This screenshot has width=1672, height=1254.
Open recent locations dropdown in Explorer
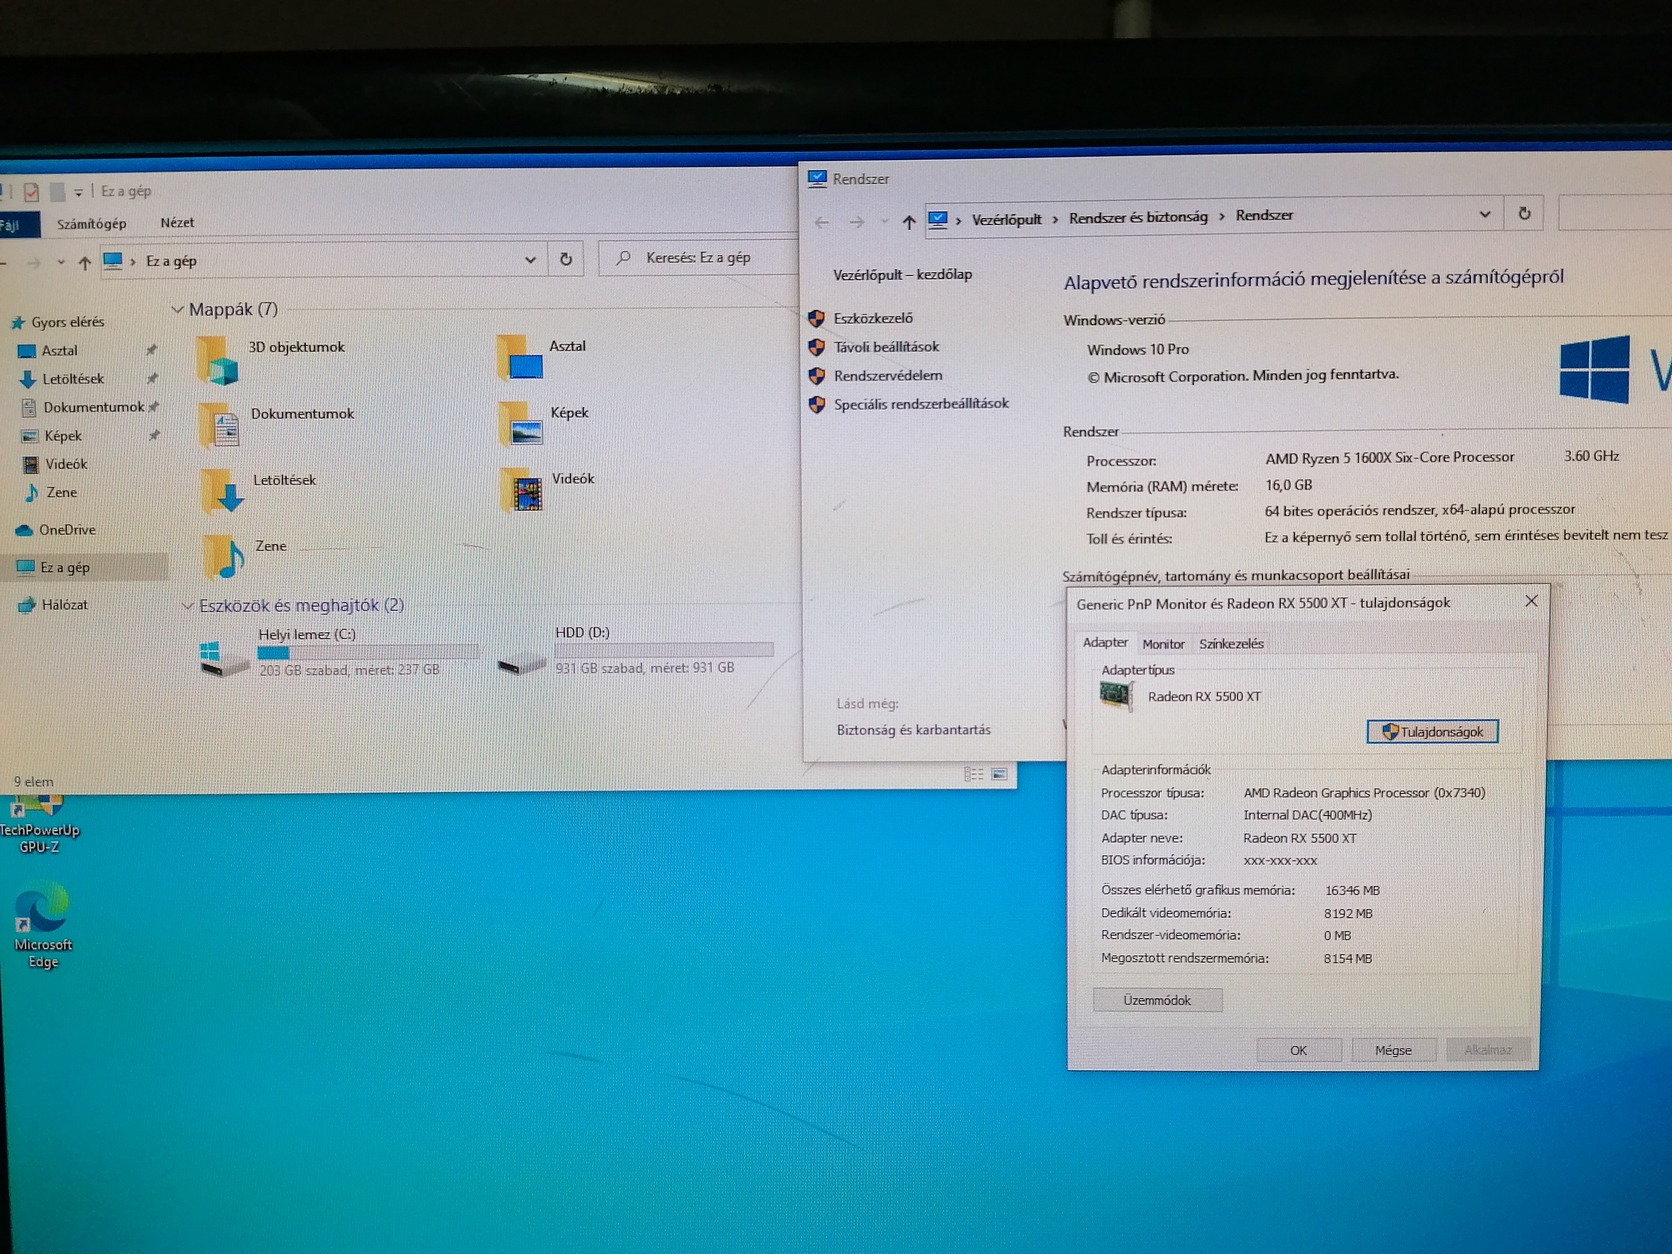coord(61,263)
